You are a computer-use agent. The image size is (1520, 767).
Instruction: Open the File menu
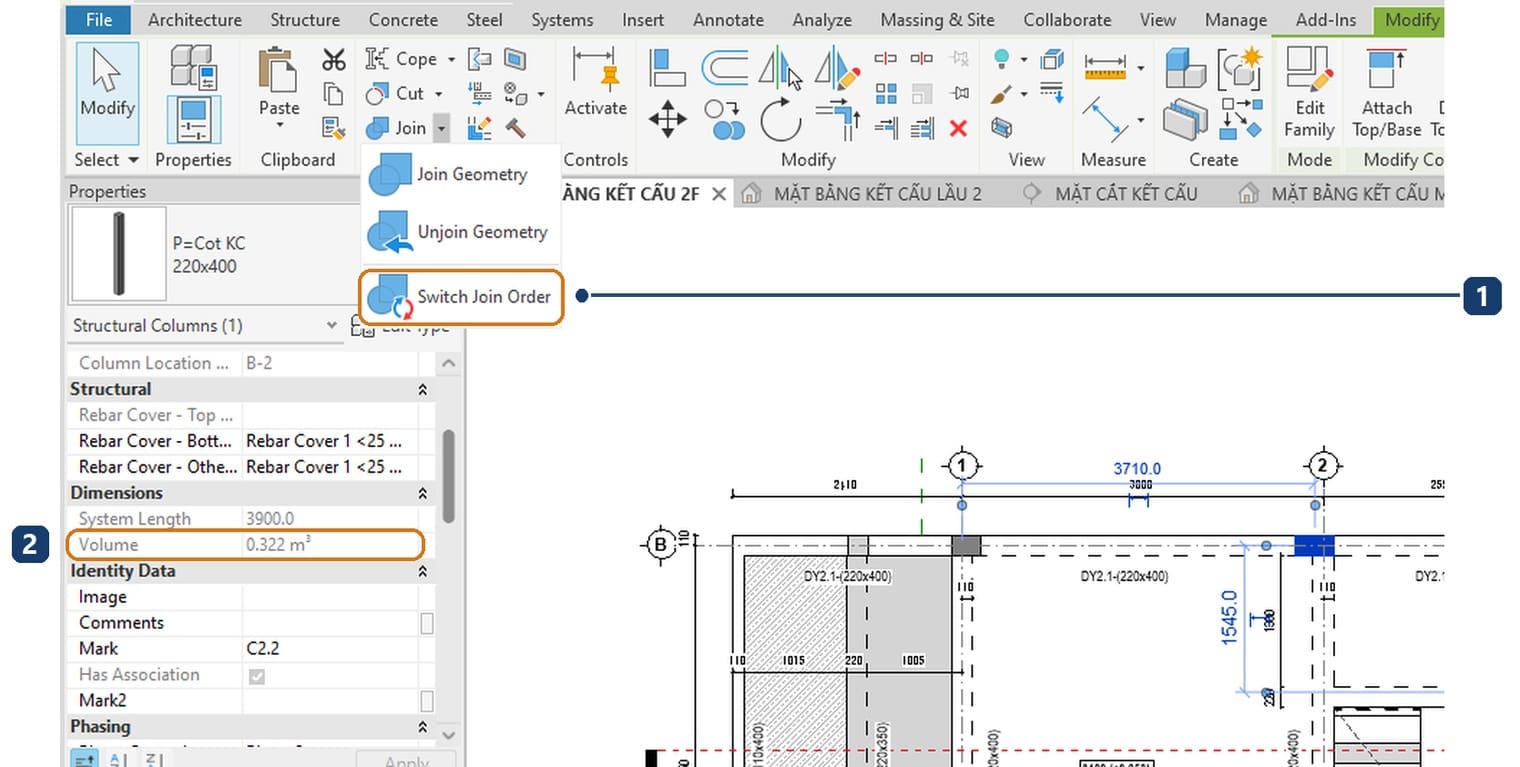99,19
